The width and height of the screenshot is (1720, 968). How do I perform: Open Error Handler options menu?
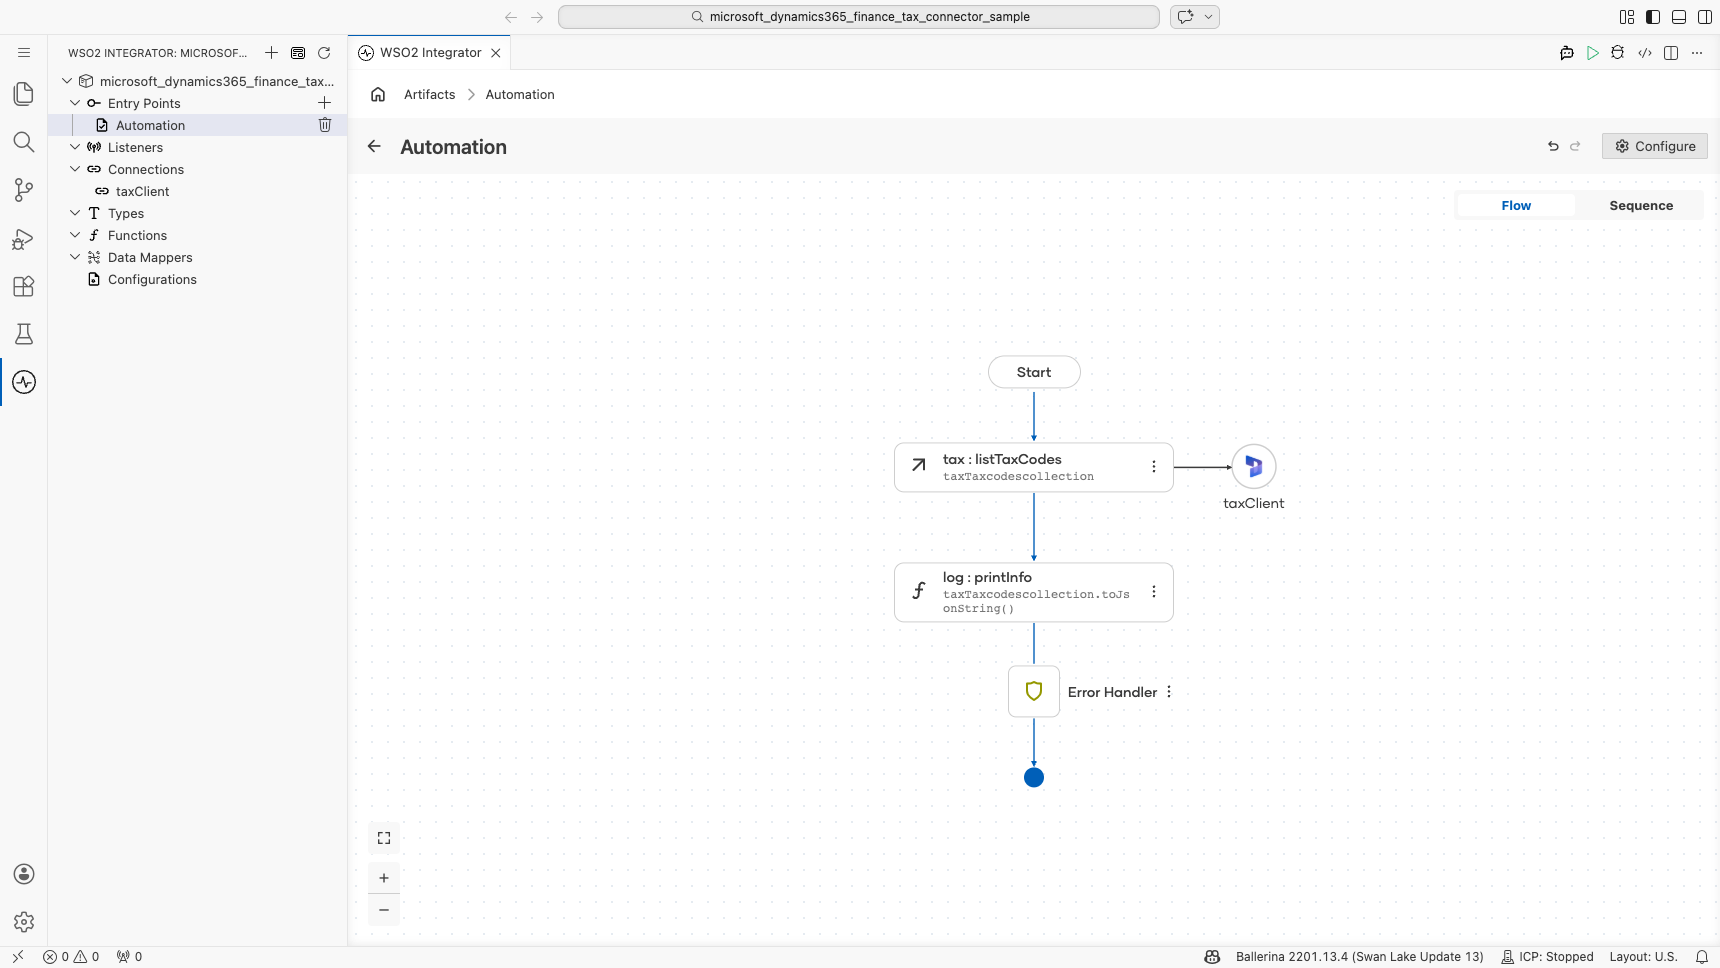pyautogui.click(x=1169, y=692)
